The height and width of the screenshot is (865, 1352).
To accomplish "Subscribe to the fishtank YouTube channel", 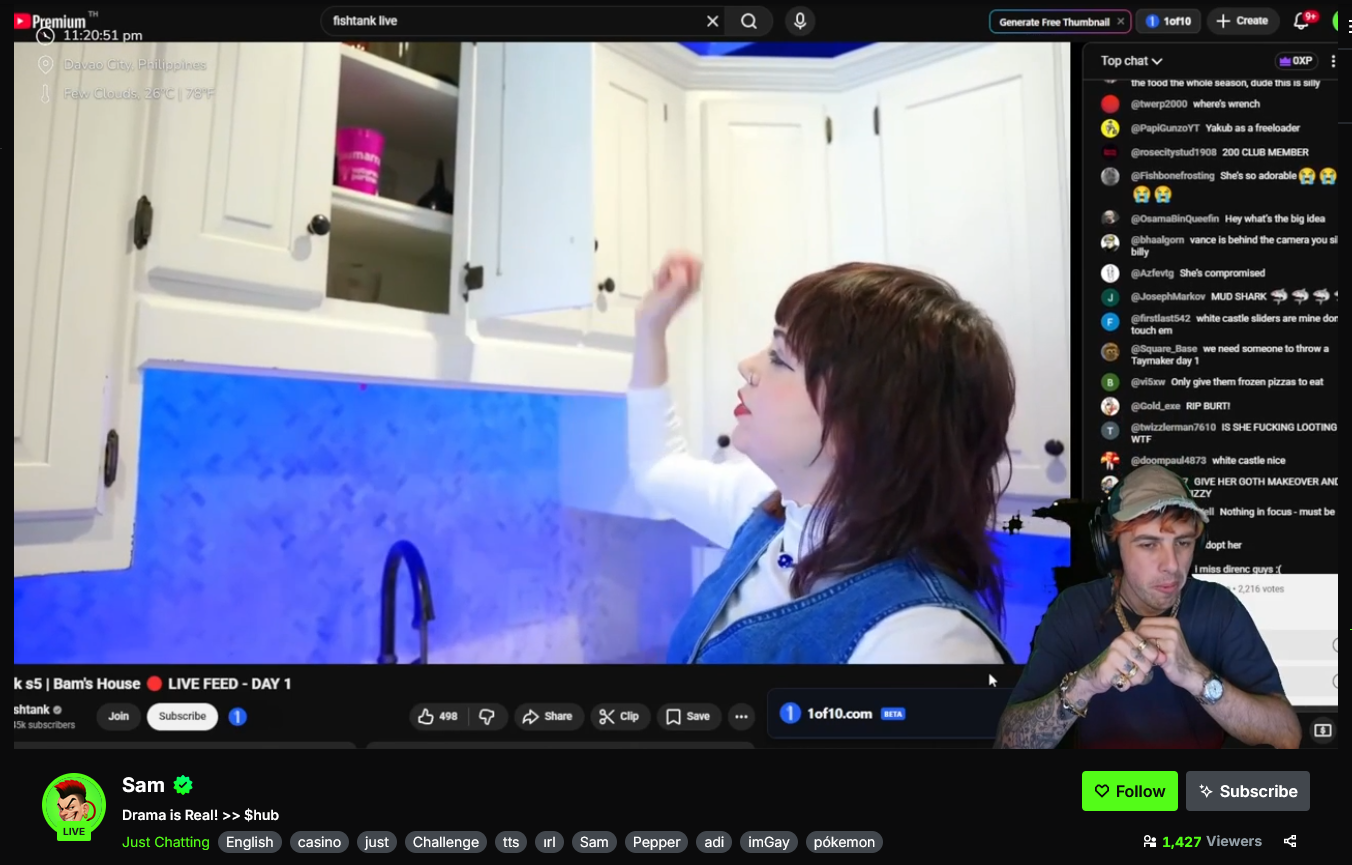I will pyautogui.click(x=182, y=716).
